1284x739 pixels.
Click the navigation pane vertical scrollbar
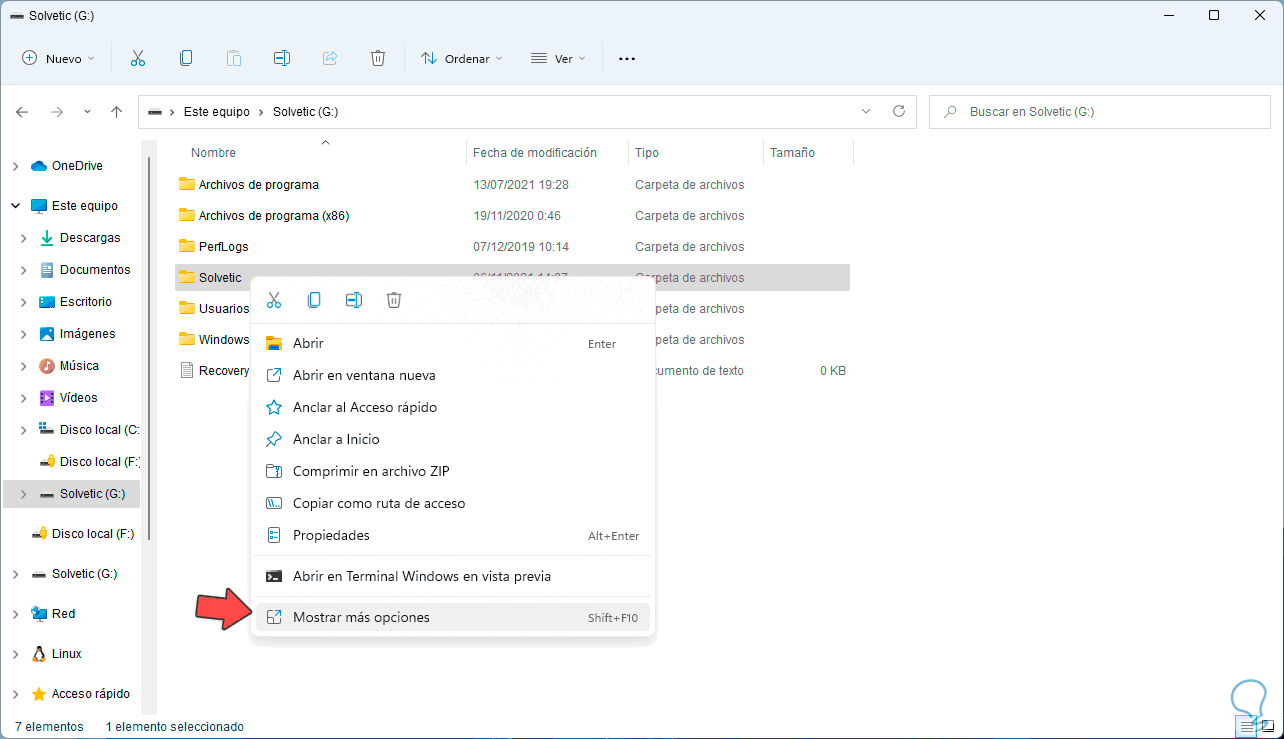click(x=149, y=348)
